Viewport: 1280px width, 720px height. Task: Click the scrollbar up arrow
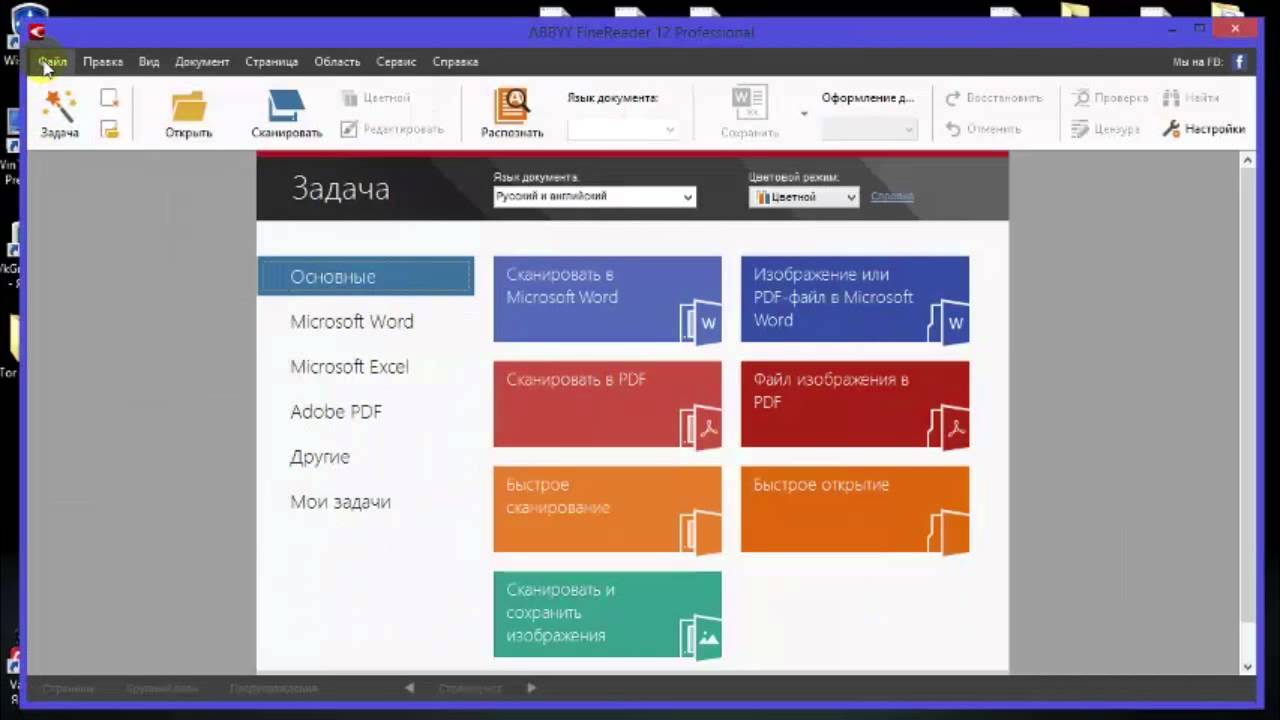pos(1247,160)
